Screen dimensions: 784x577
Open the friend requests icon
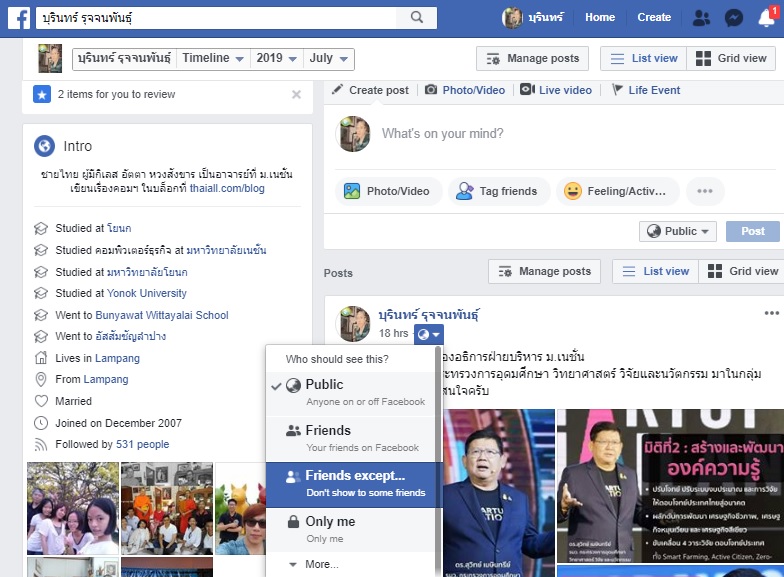pos(700,18)
